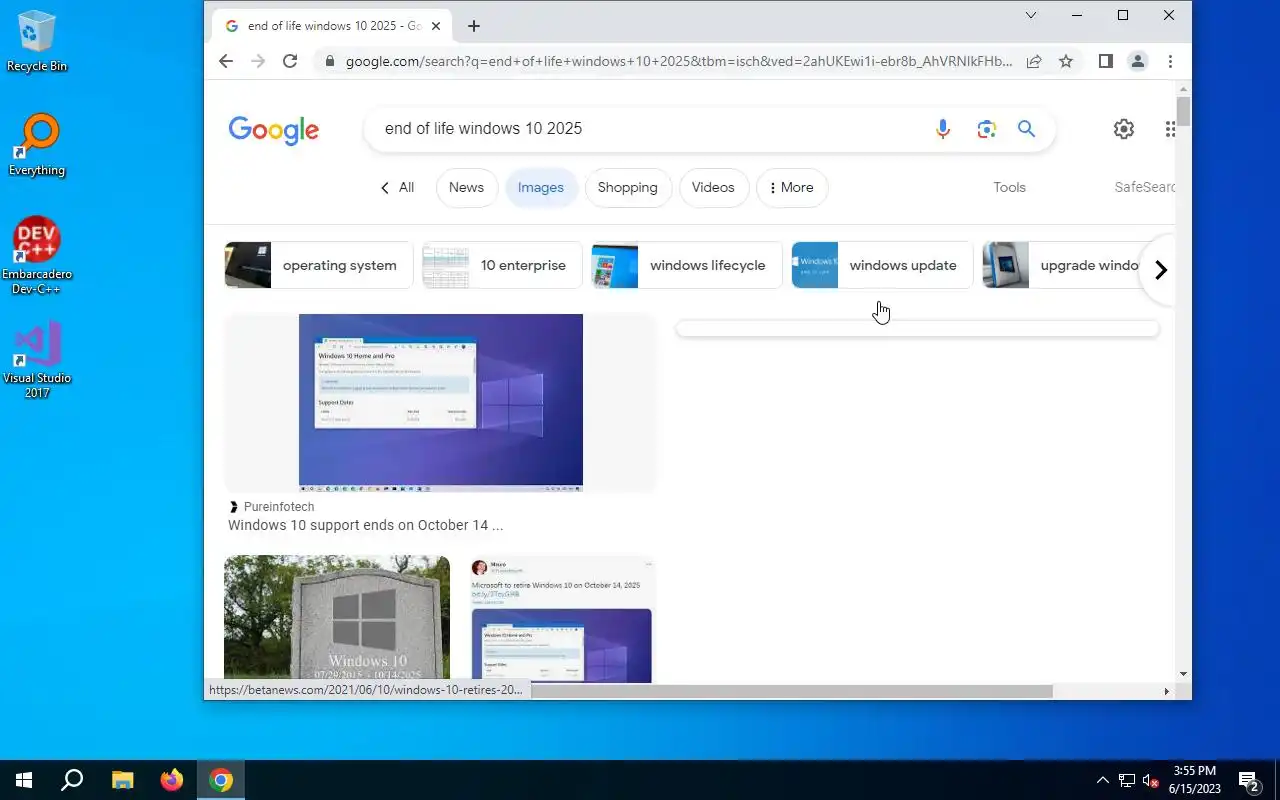Open the Chrome profile avatar

click(1138, 61)
